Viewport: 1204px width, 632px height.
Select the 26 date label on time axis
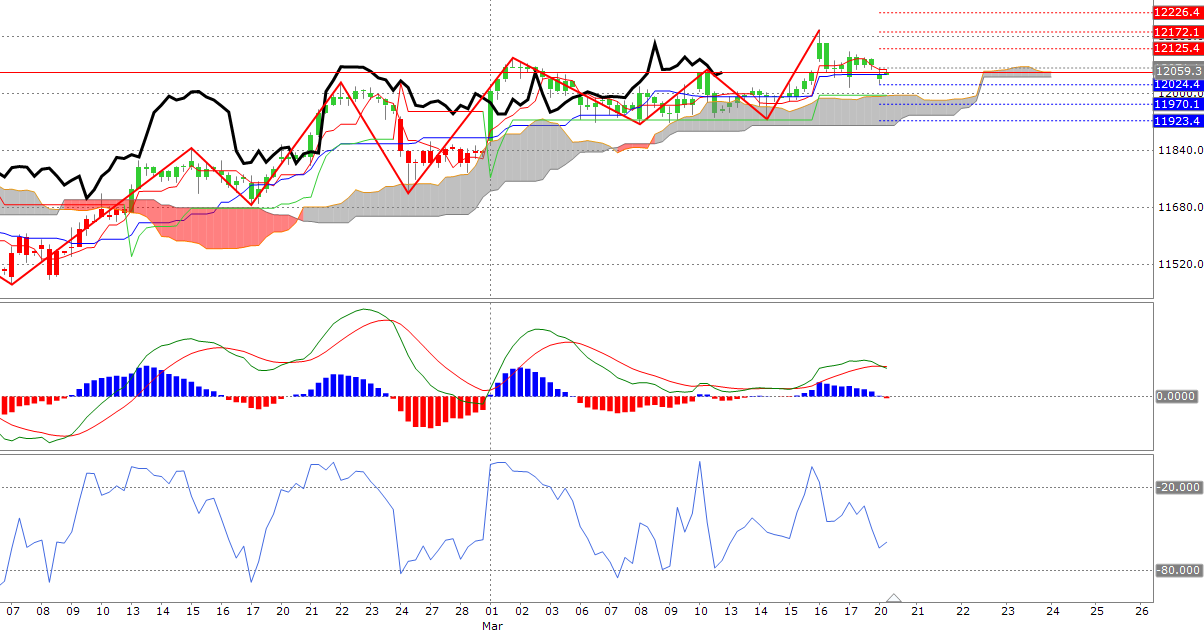pyautogui.click(x=1142, y=610)
